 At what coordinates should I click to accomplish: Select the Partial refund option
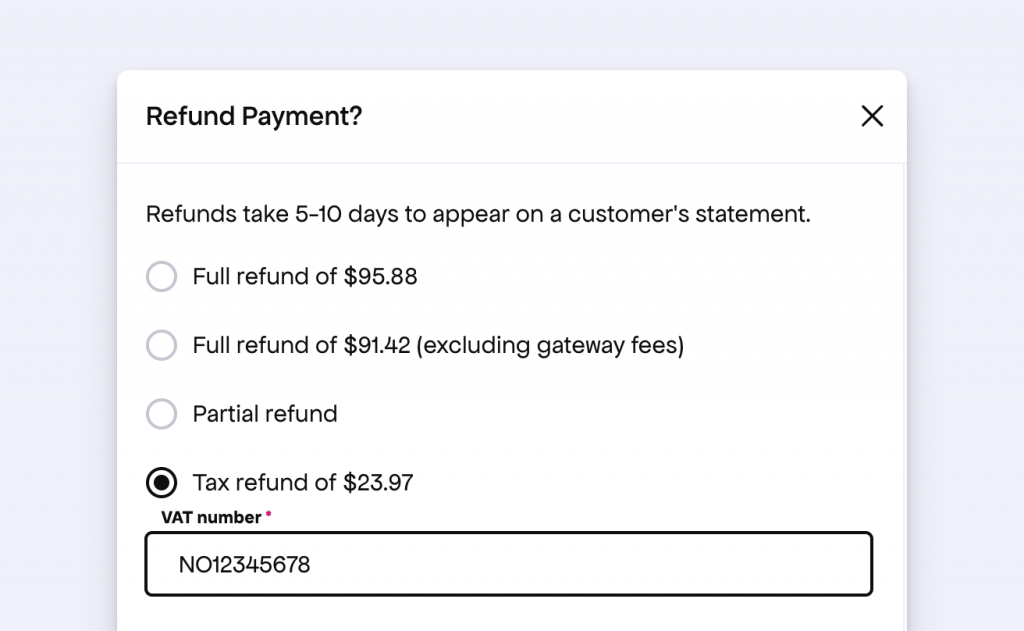pos(161,414)
